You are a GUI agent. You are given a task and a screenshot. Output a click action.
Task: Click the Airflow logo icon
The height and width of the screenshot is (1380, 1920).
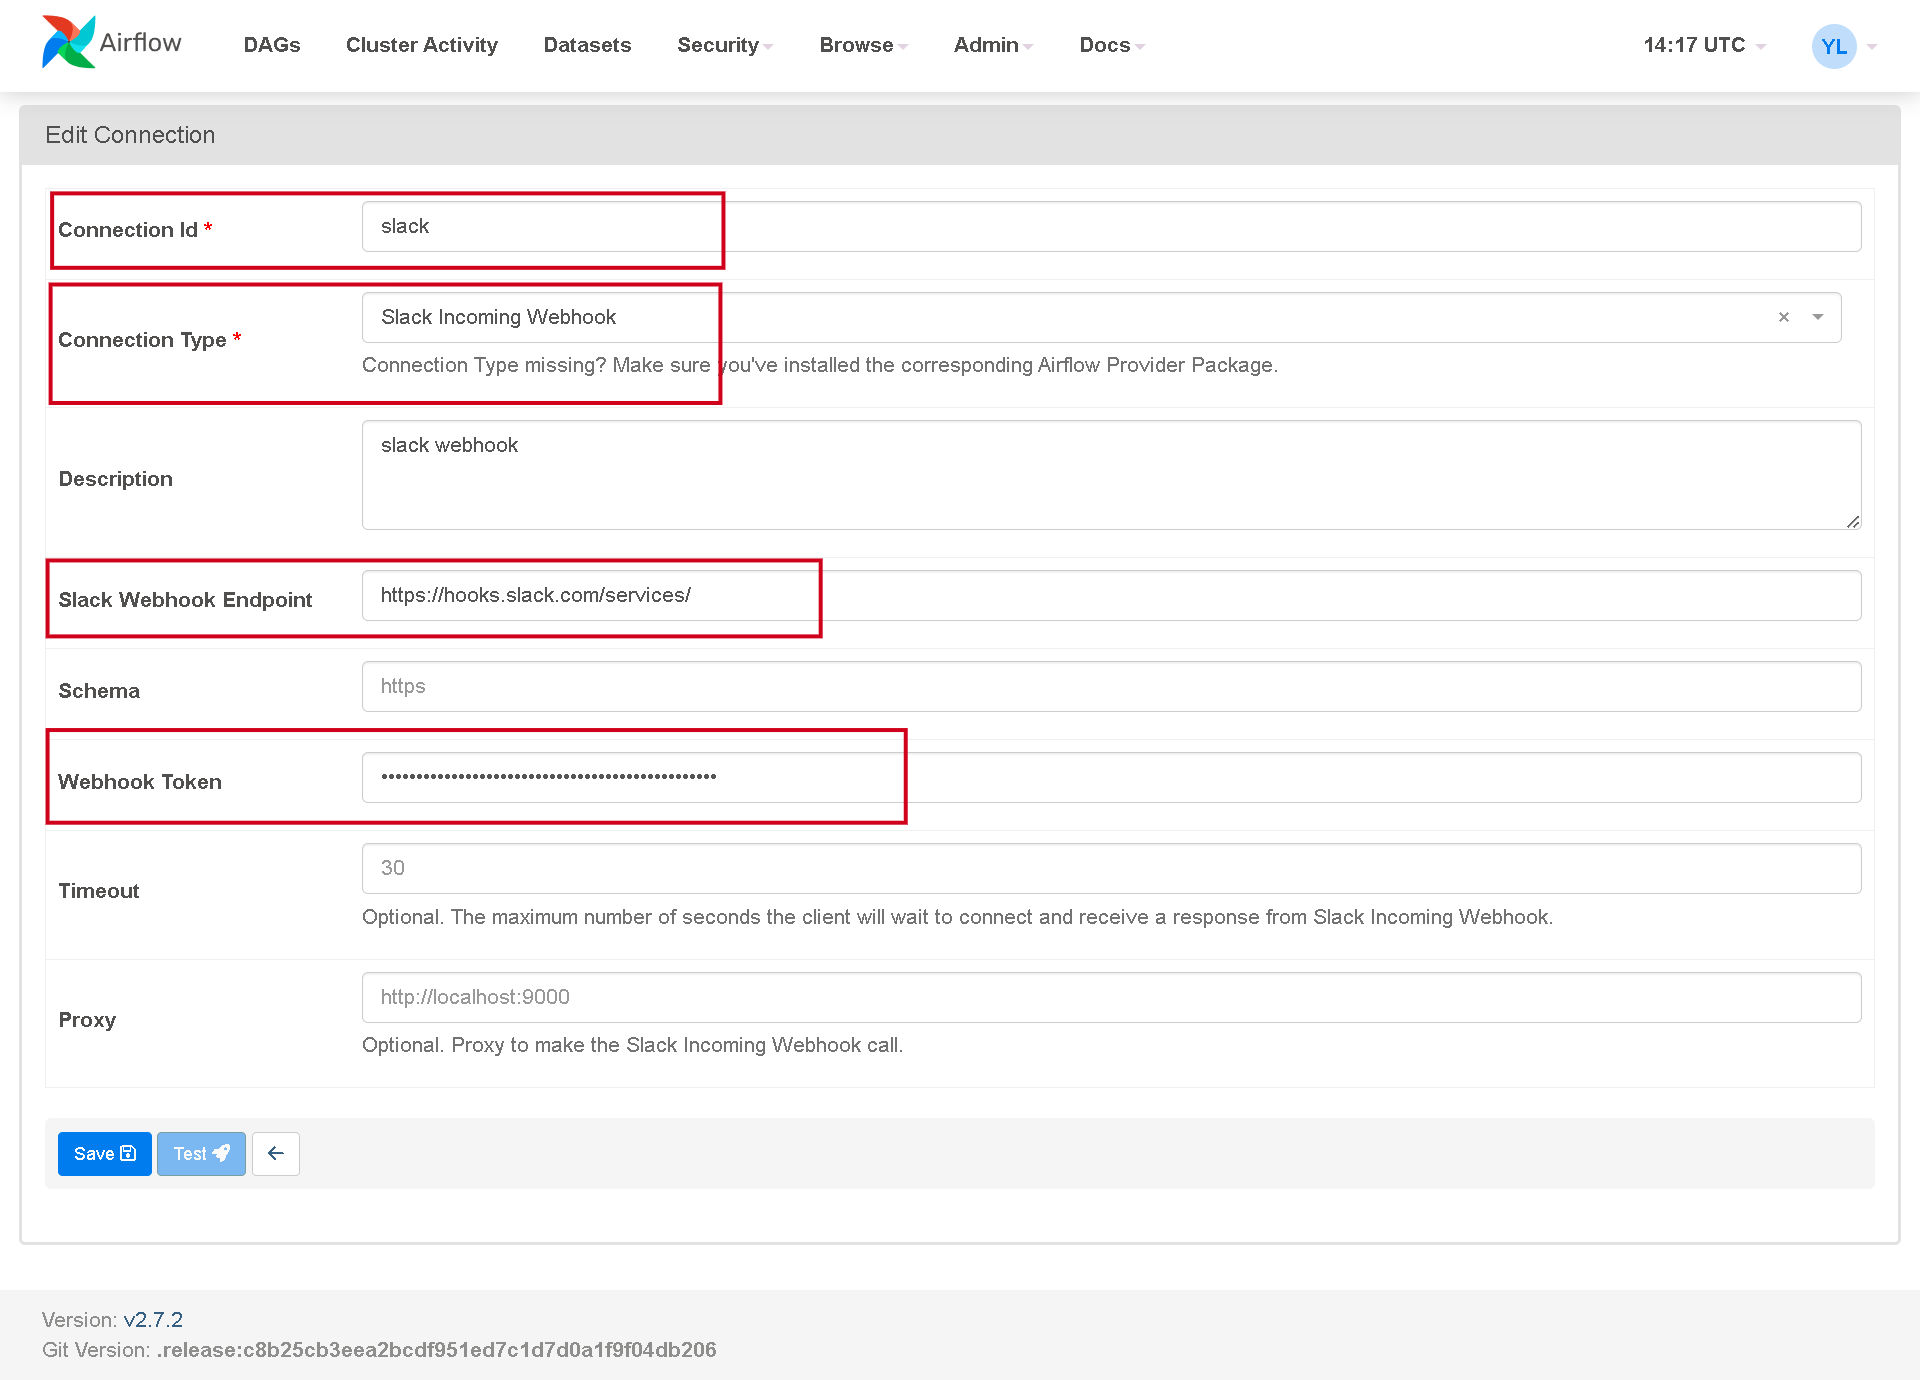(x=68, y=43)
